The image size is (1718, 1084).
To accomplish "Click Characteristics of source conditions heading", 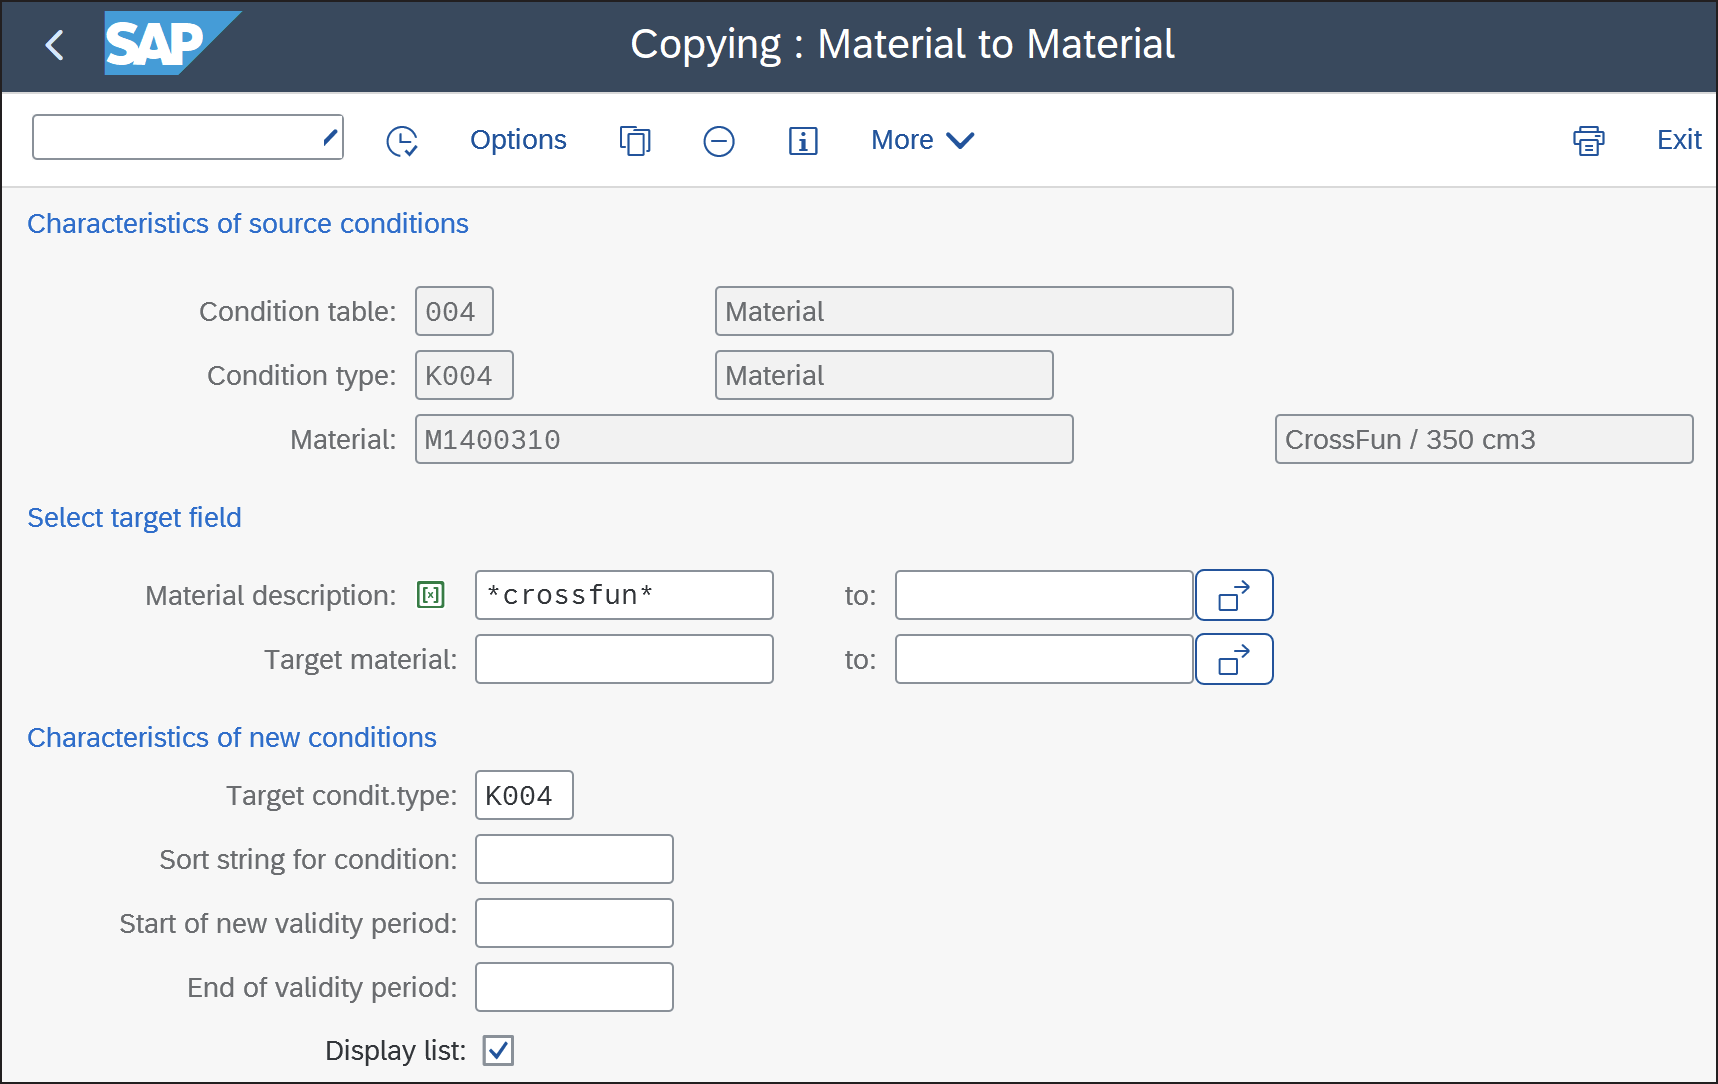I will point(248,223).
